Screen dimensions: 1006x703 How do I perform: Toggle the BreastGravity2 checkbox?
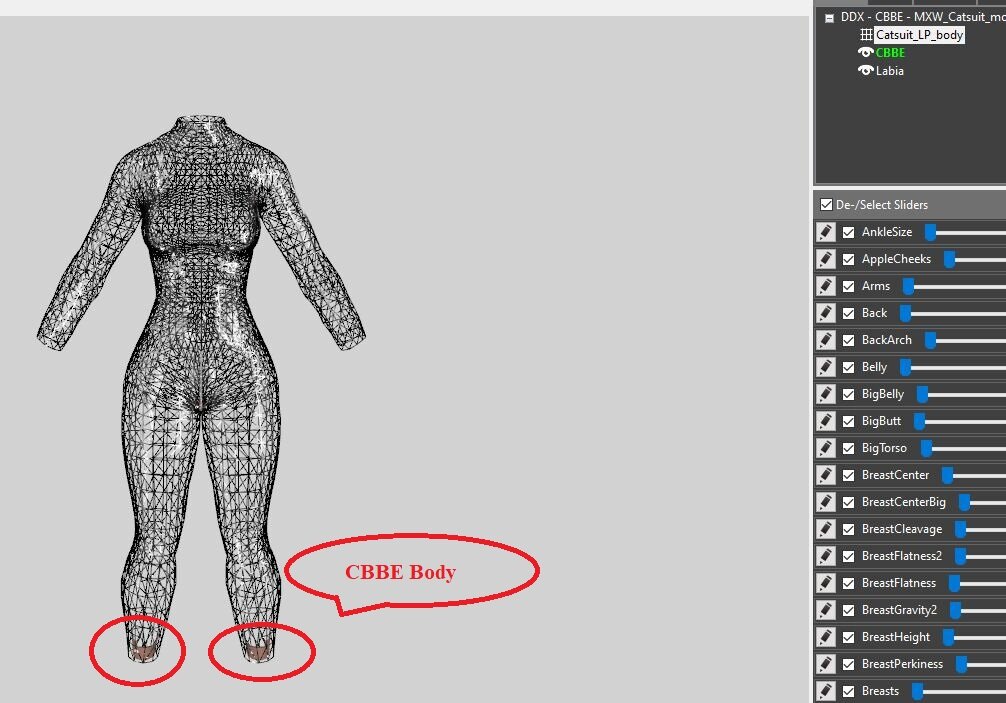[848, 610]
